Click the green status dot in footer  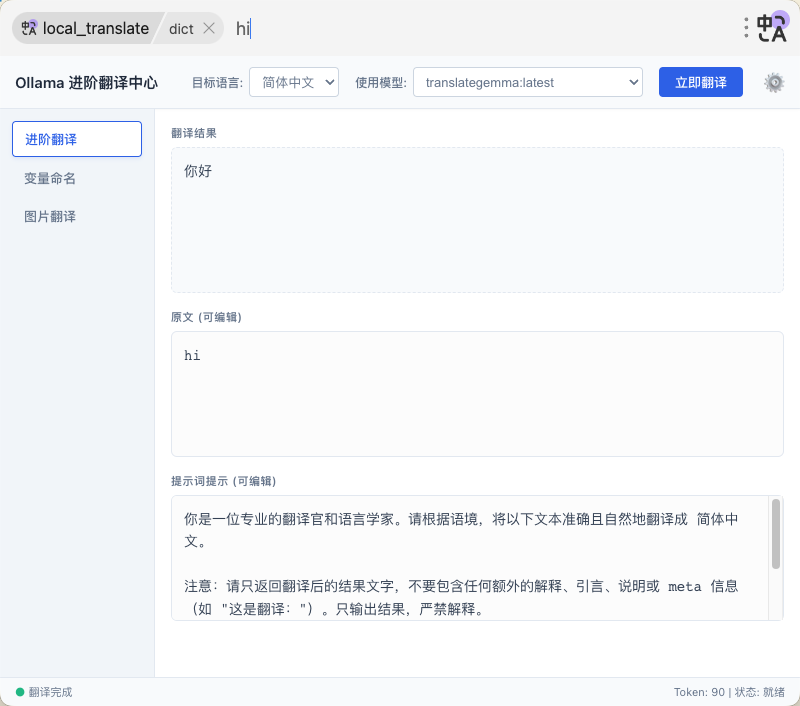20,692
